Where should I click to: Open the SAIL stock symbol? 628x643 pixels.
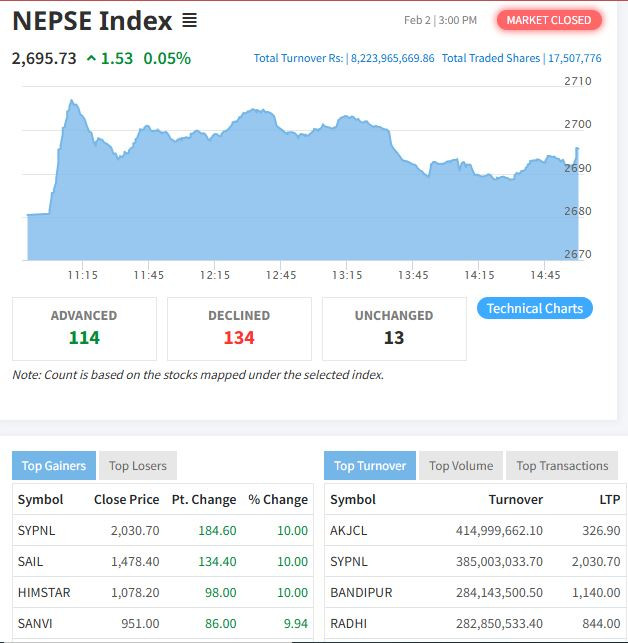[31, 561]
